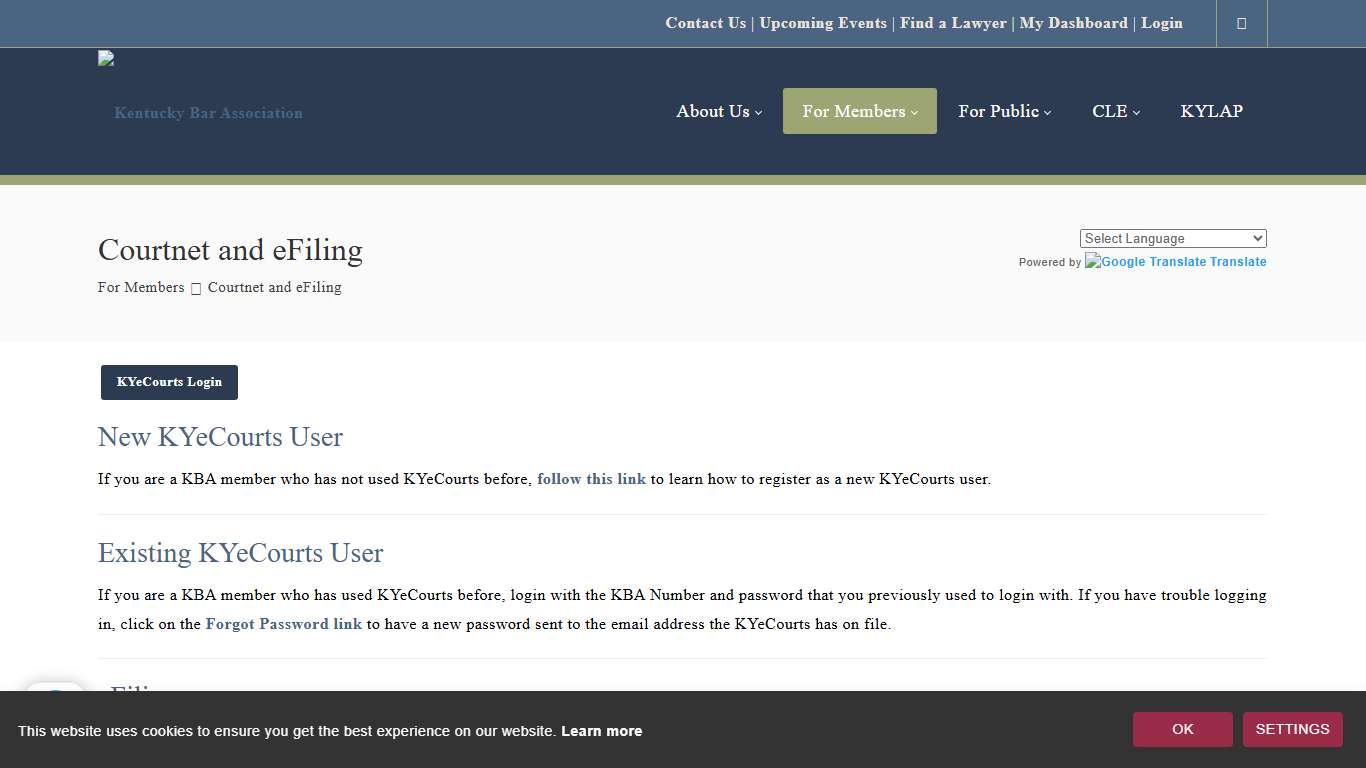Open the search icon in the header
This screenshot has height=768, width=1366.
coord(1241,23)
